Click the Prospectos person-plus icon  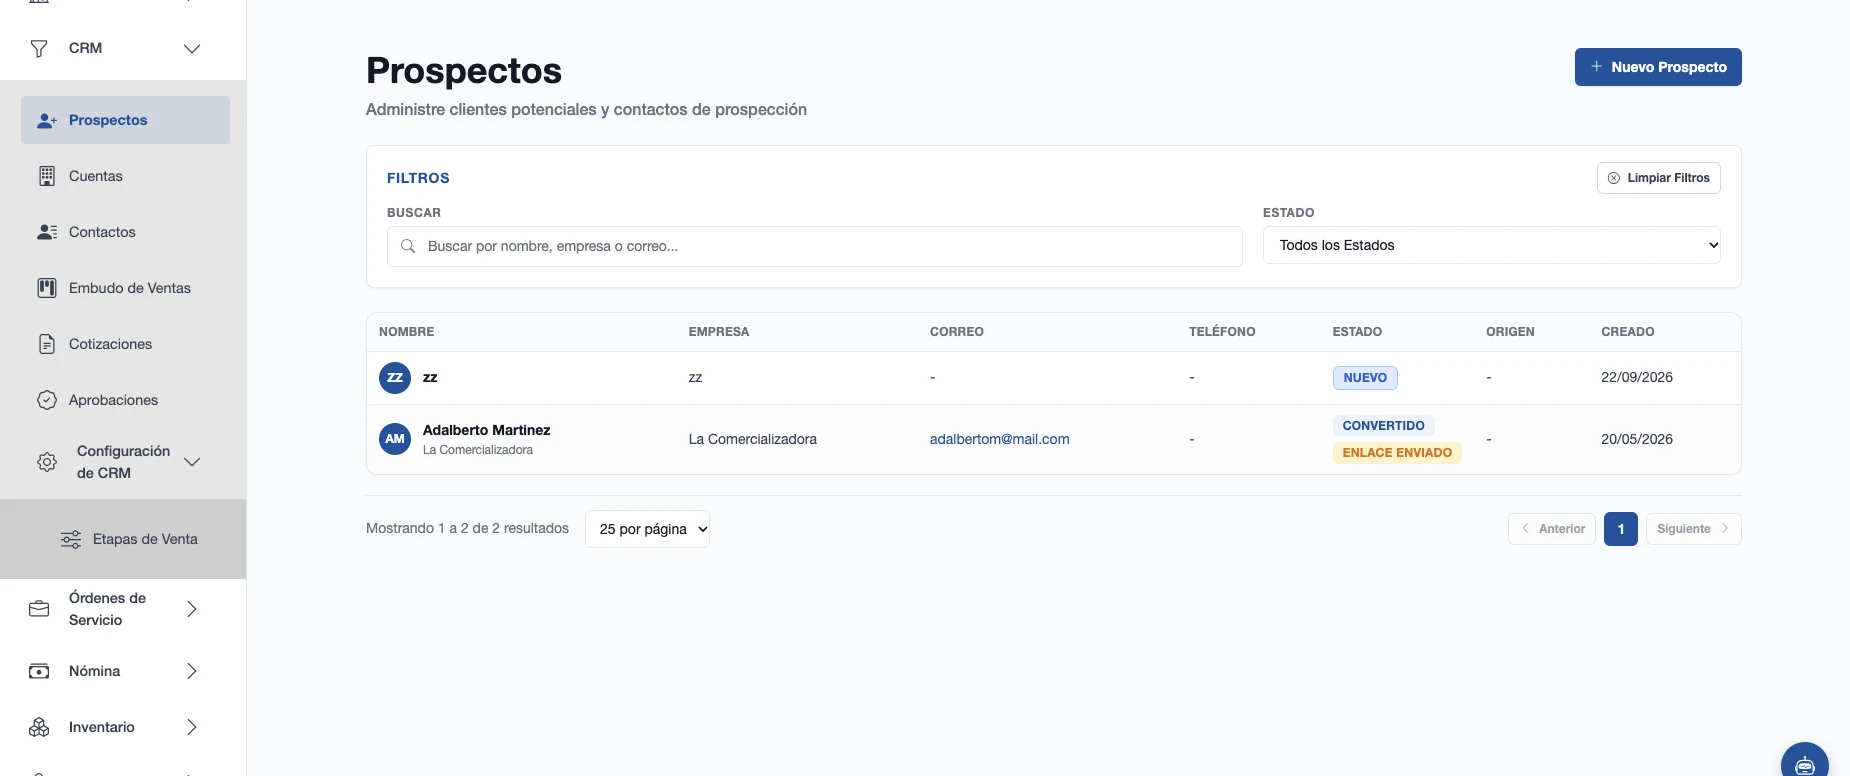pos(47,120)
